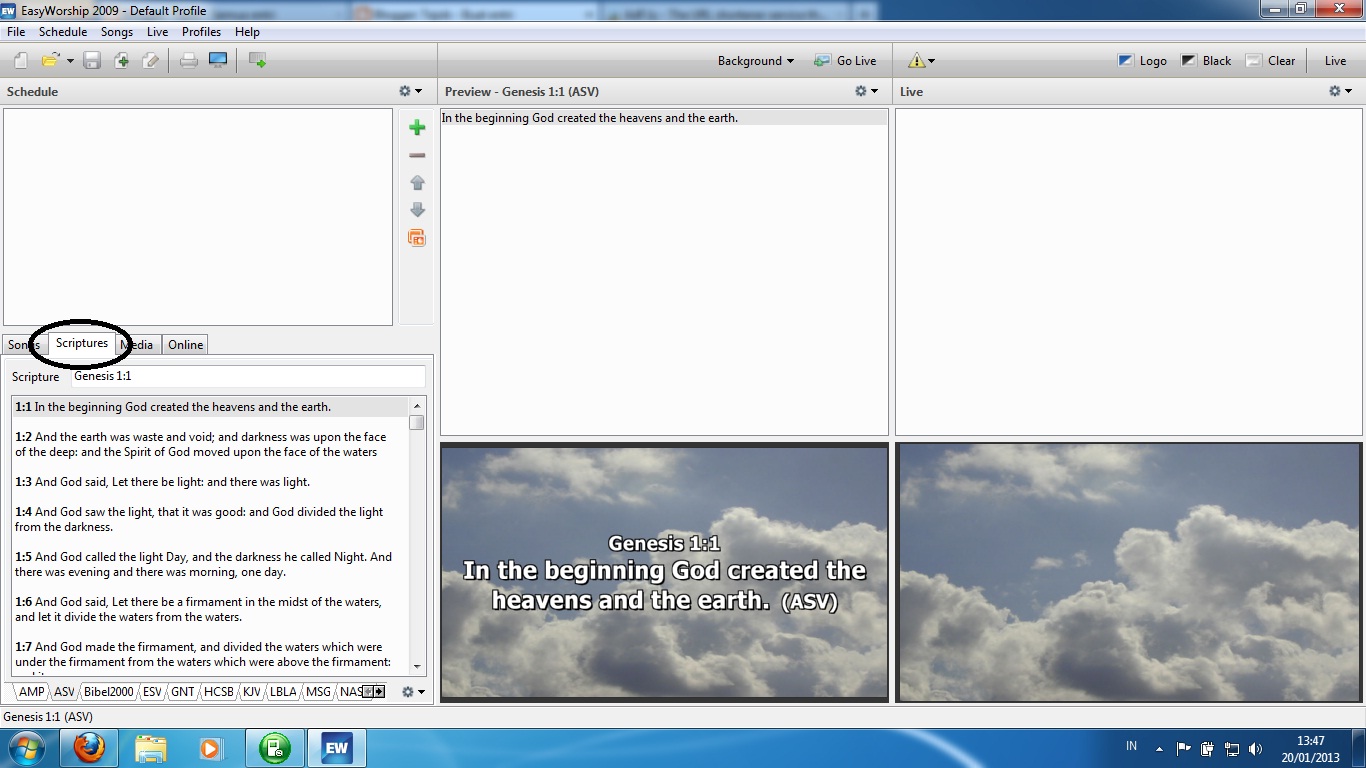Select verse 1:2 in scripture list
The width and height of the screenshot is (1366, 768).
(211, 444)
